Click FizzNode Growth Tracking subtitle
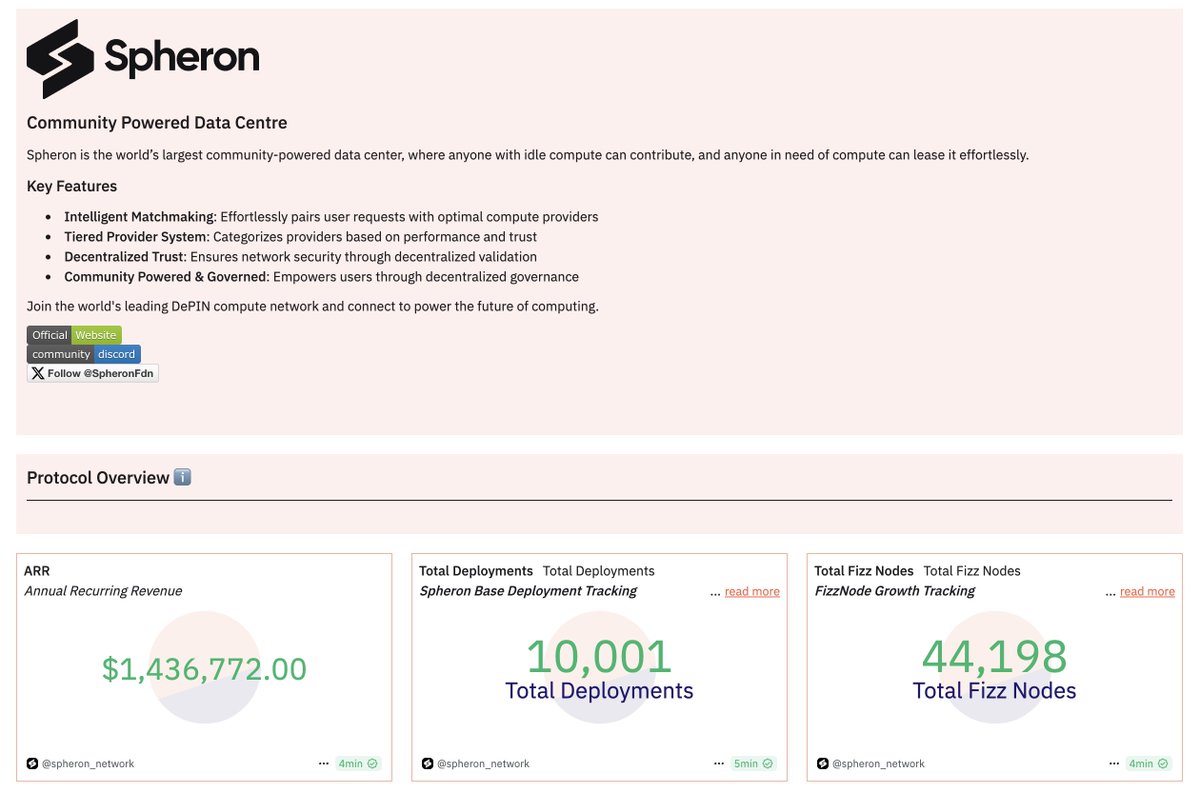1200x793 pixels. point(894,591)
